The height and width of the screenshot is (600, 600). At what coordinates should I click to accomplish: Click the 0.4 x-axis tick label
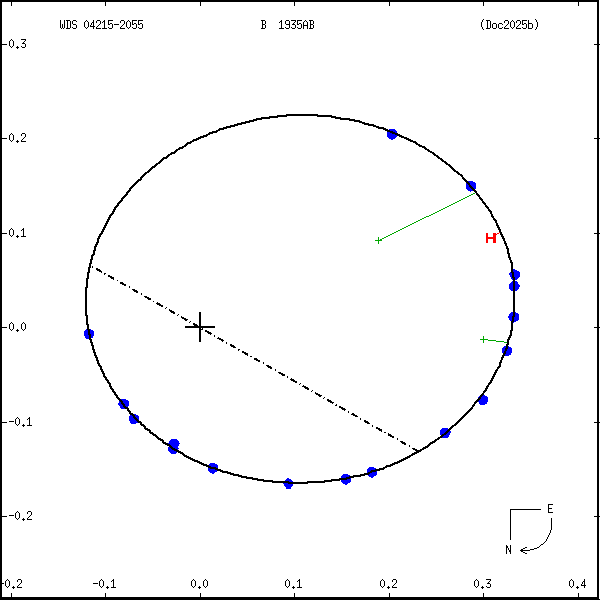pos(577,583)
